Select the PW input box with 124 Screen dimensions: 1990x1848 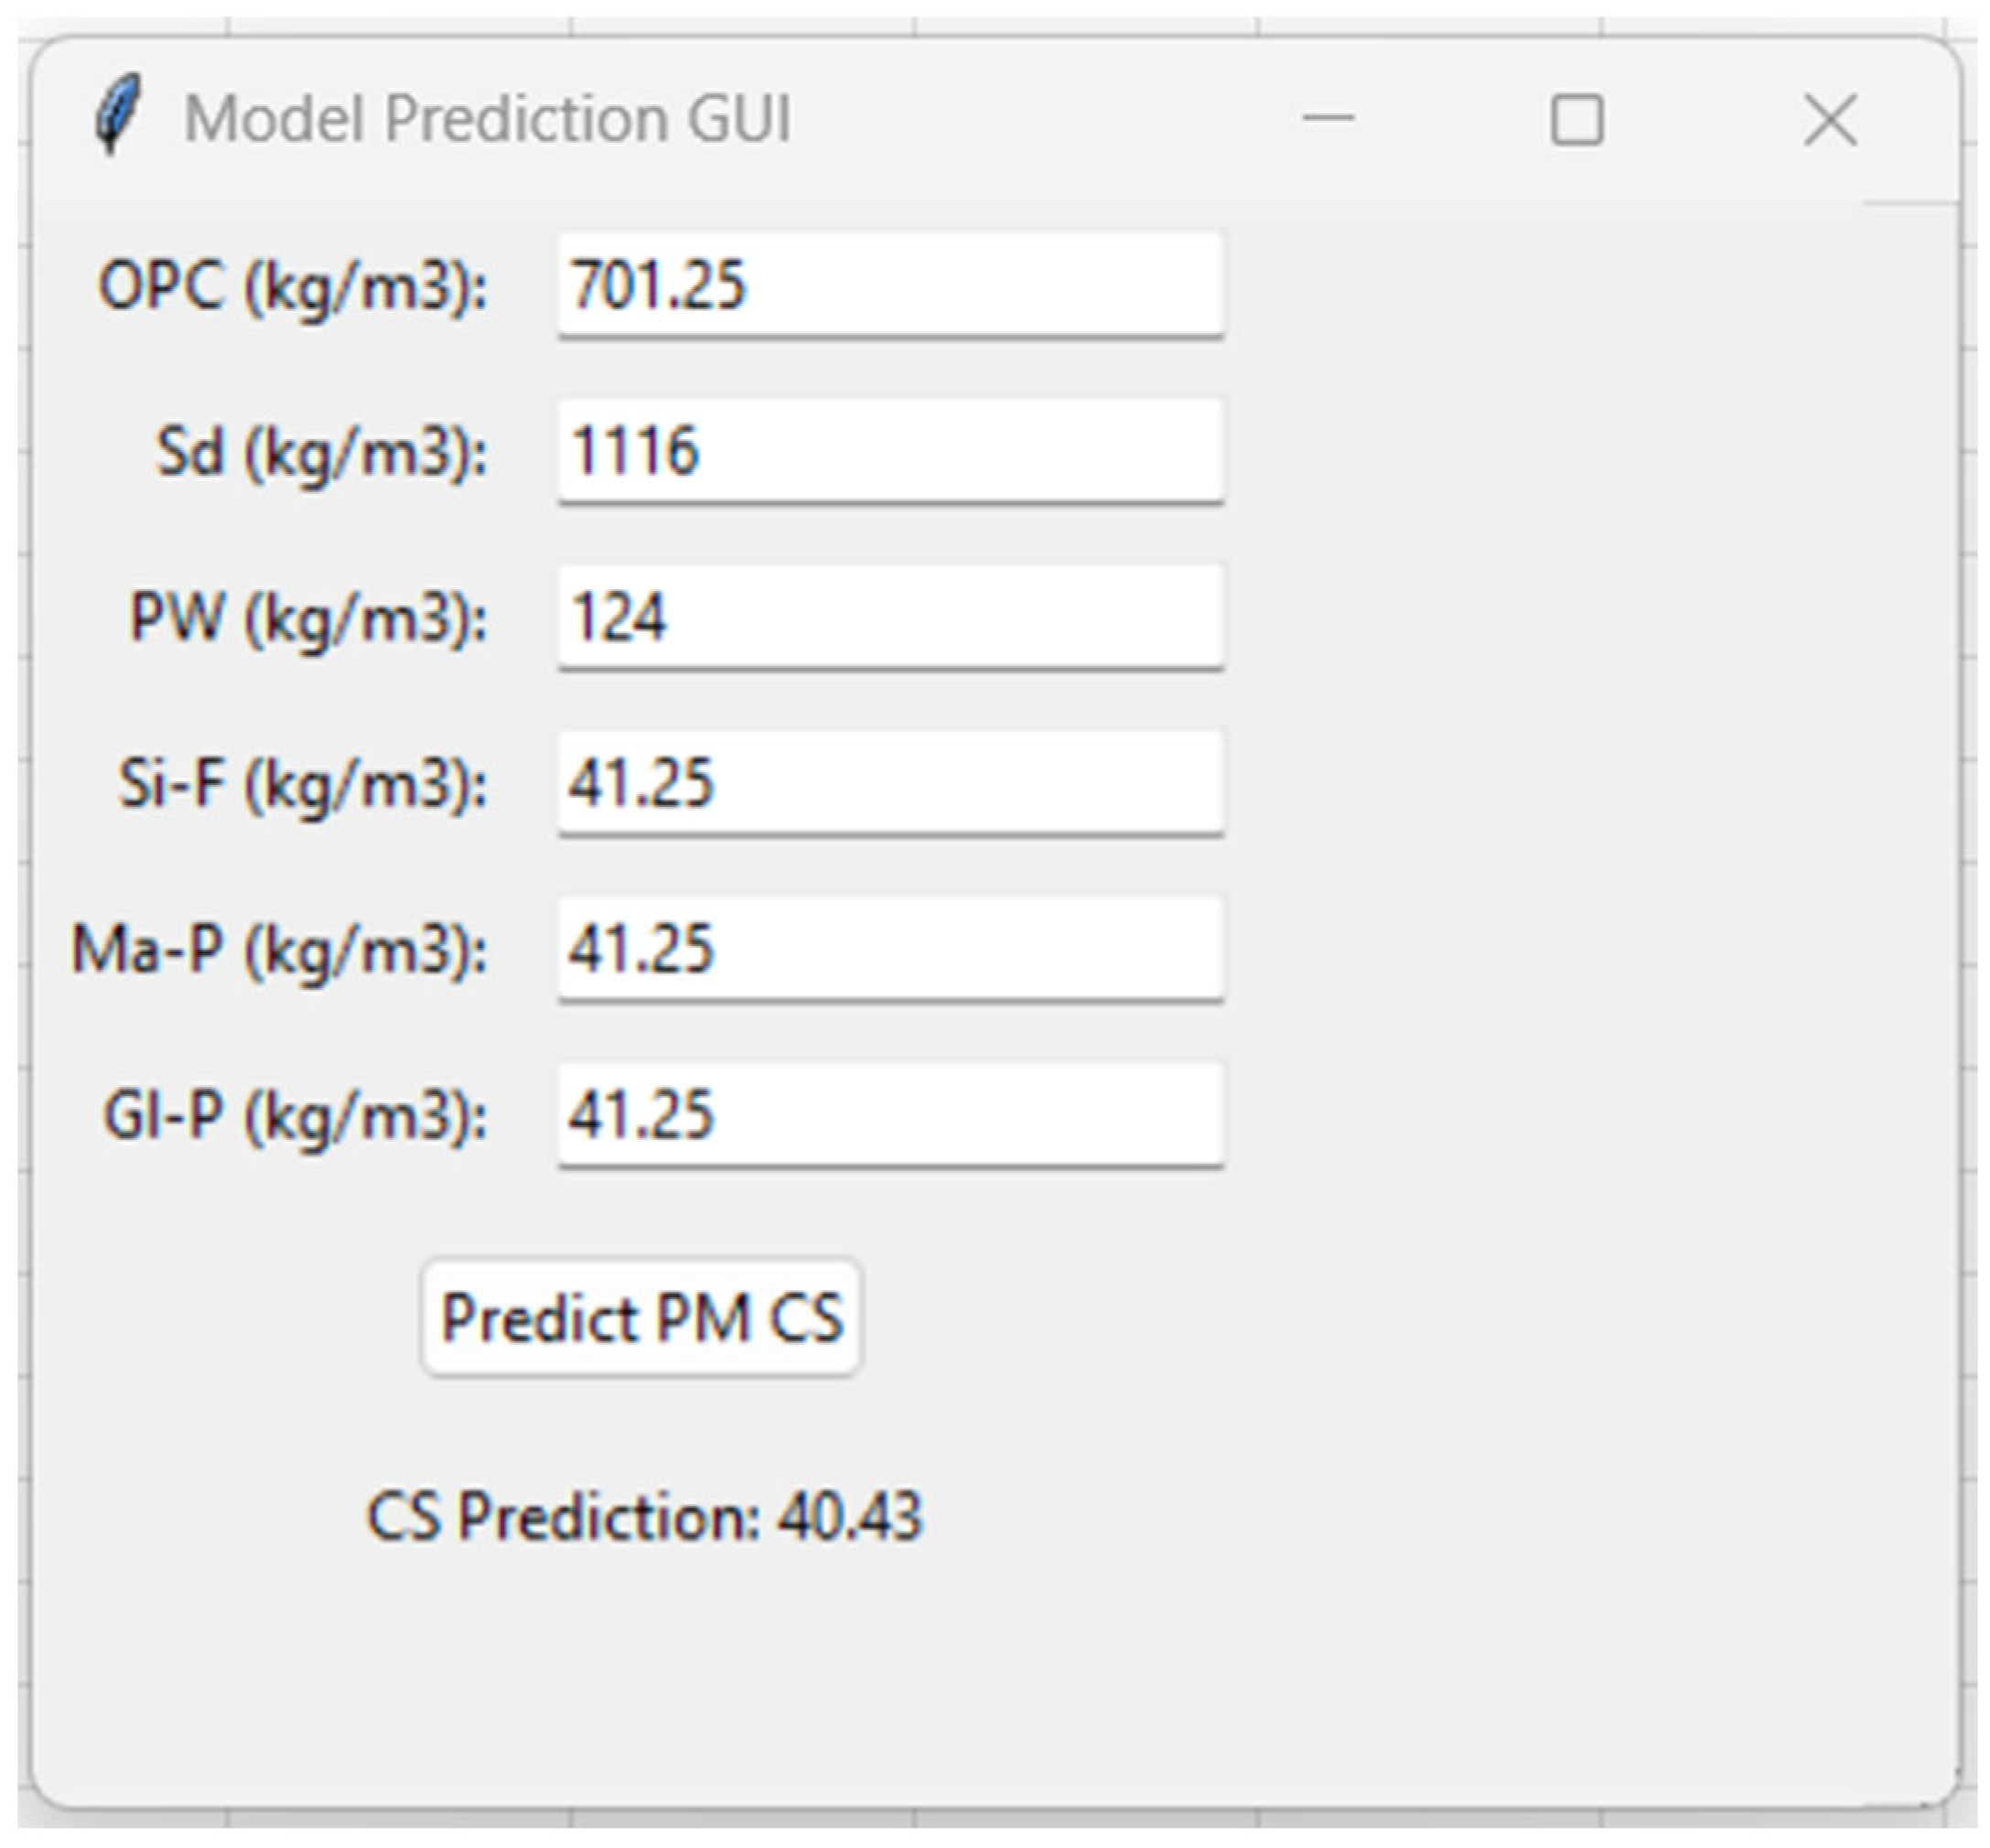pos(890,617)
